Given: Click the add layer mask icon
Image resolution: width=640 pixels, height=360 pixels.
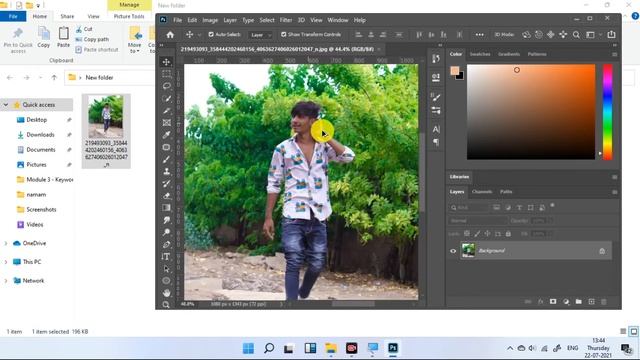Looking at the screenshot, I should pos(553,302).
